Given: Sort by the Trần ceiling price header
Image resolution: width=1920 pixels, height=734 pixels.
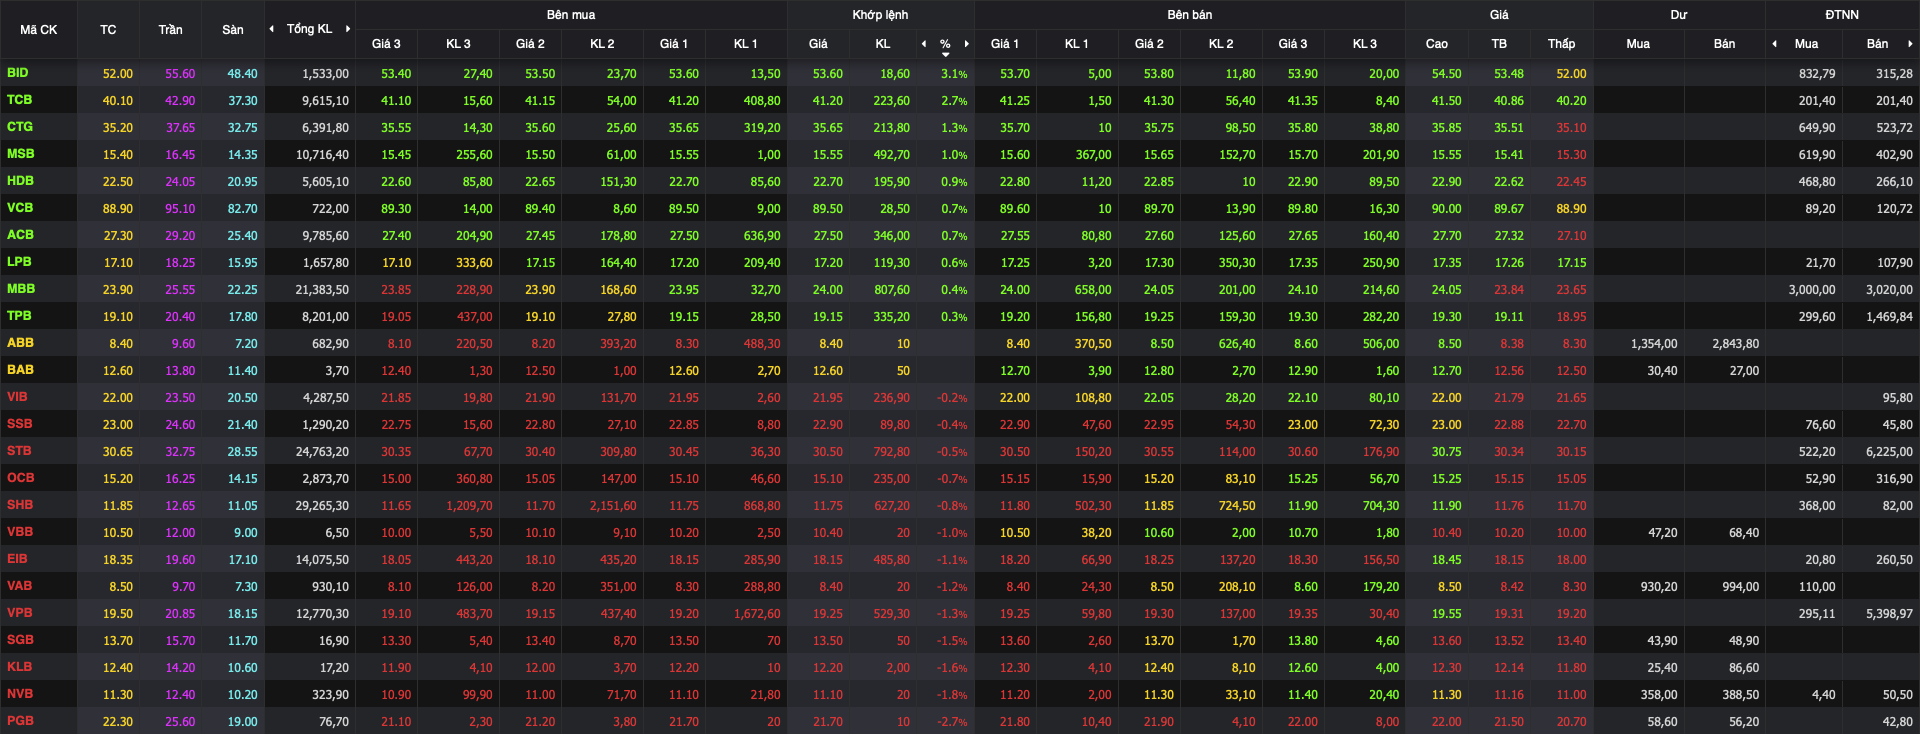Looking at the screenshot, I should click(x=170, y=30).
